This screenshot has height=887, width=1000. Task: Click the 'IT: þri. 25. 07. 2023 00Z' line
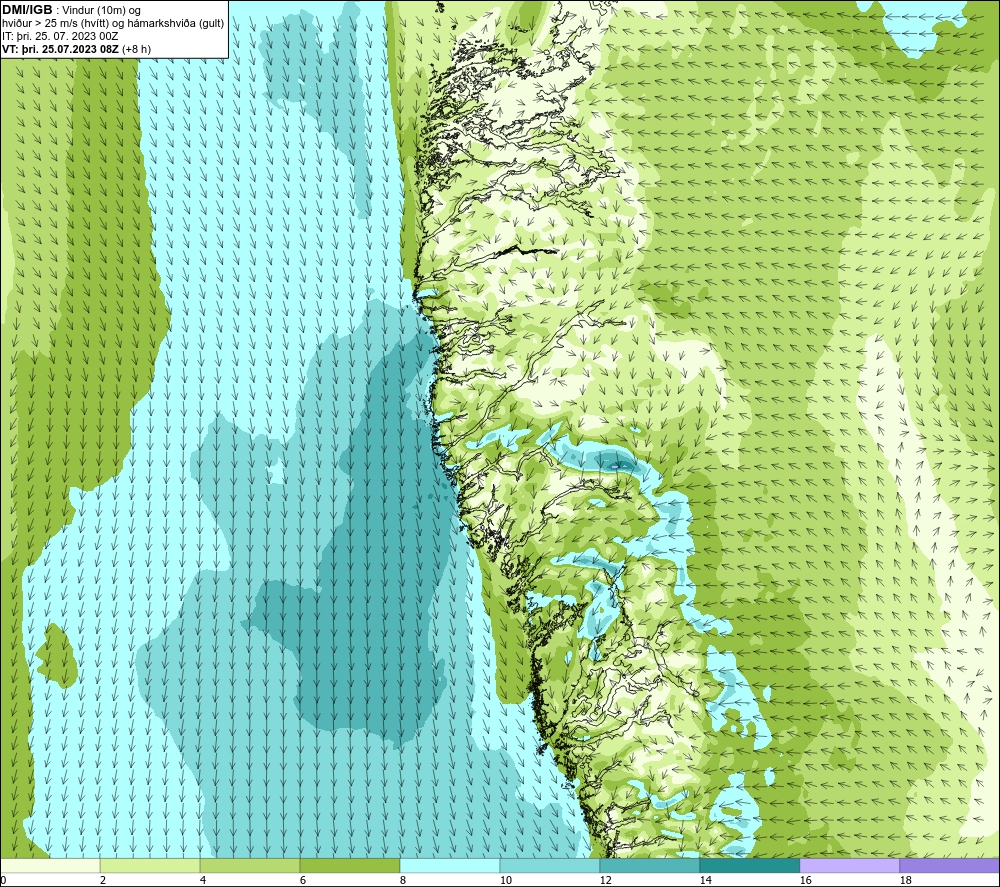(x=60, y=36)
